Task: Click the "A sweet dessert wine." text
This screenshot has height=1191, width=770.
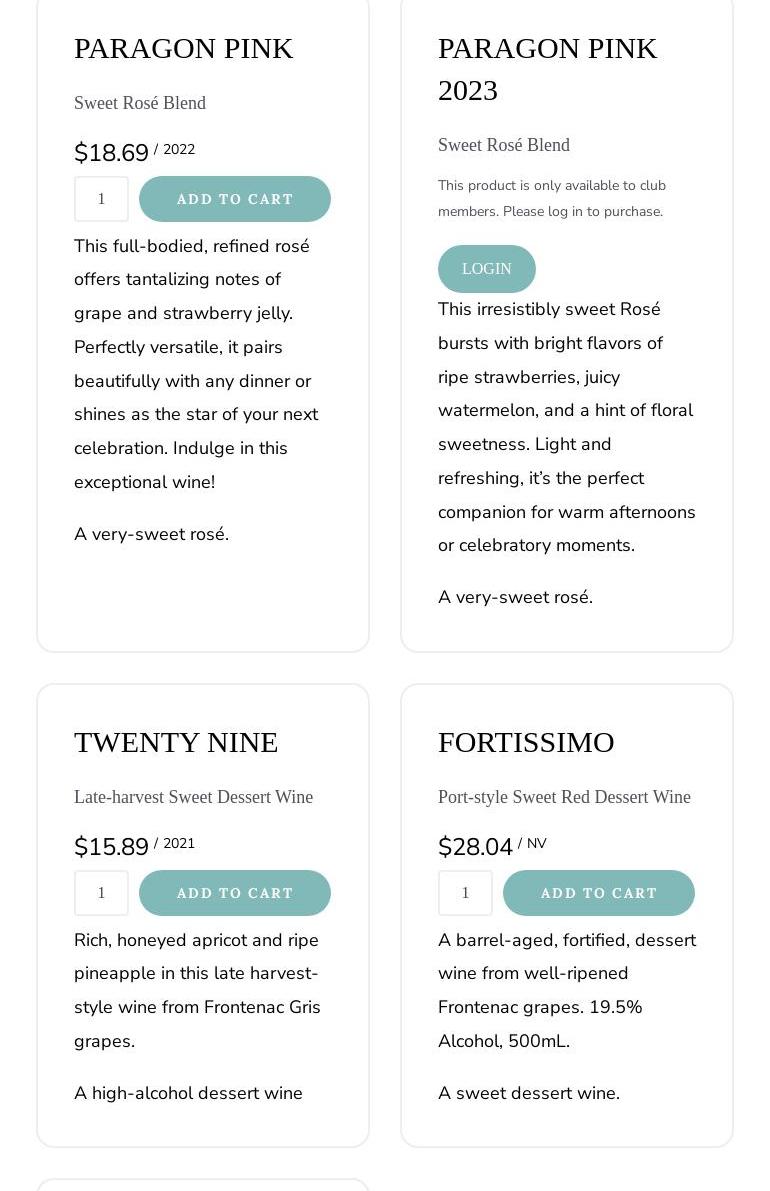Action: click(x=529, y=1093)
